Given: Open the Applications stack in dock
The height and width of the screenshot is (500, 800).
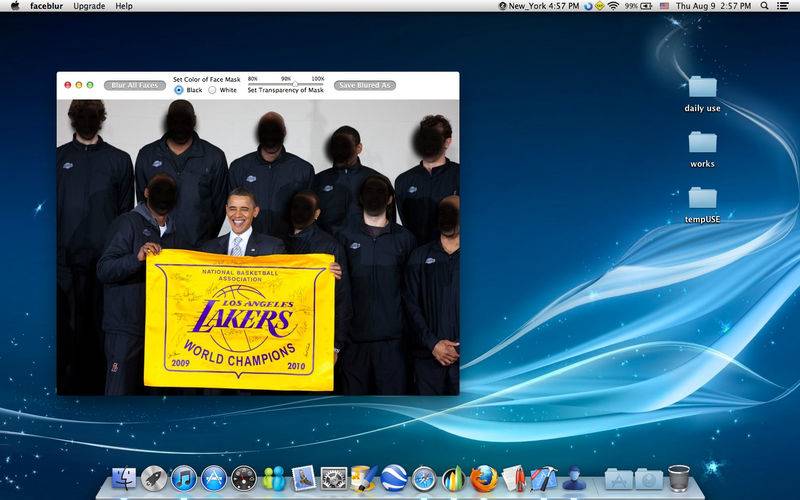Looking at the screenshot, I should point(619,479).
